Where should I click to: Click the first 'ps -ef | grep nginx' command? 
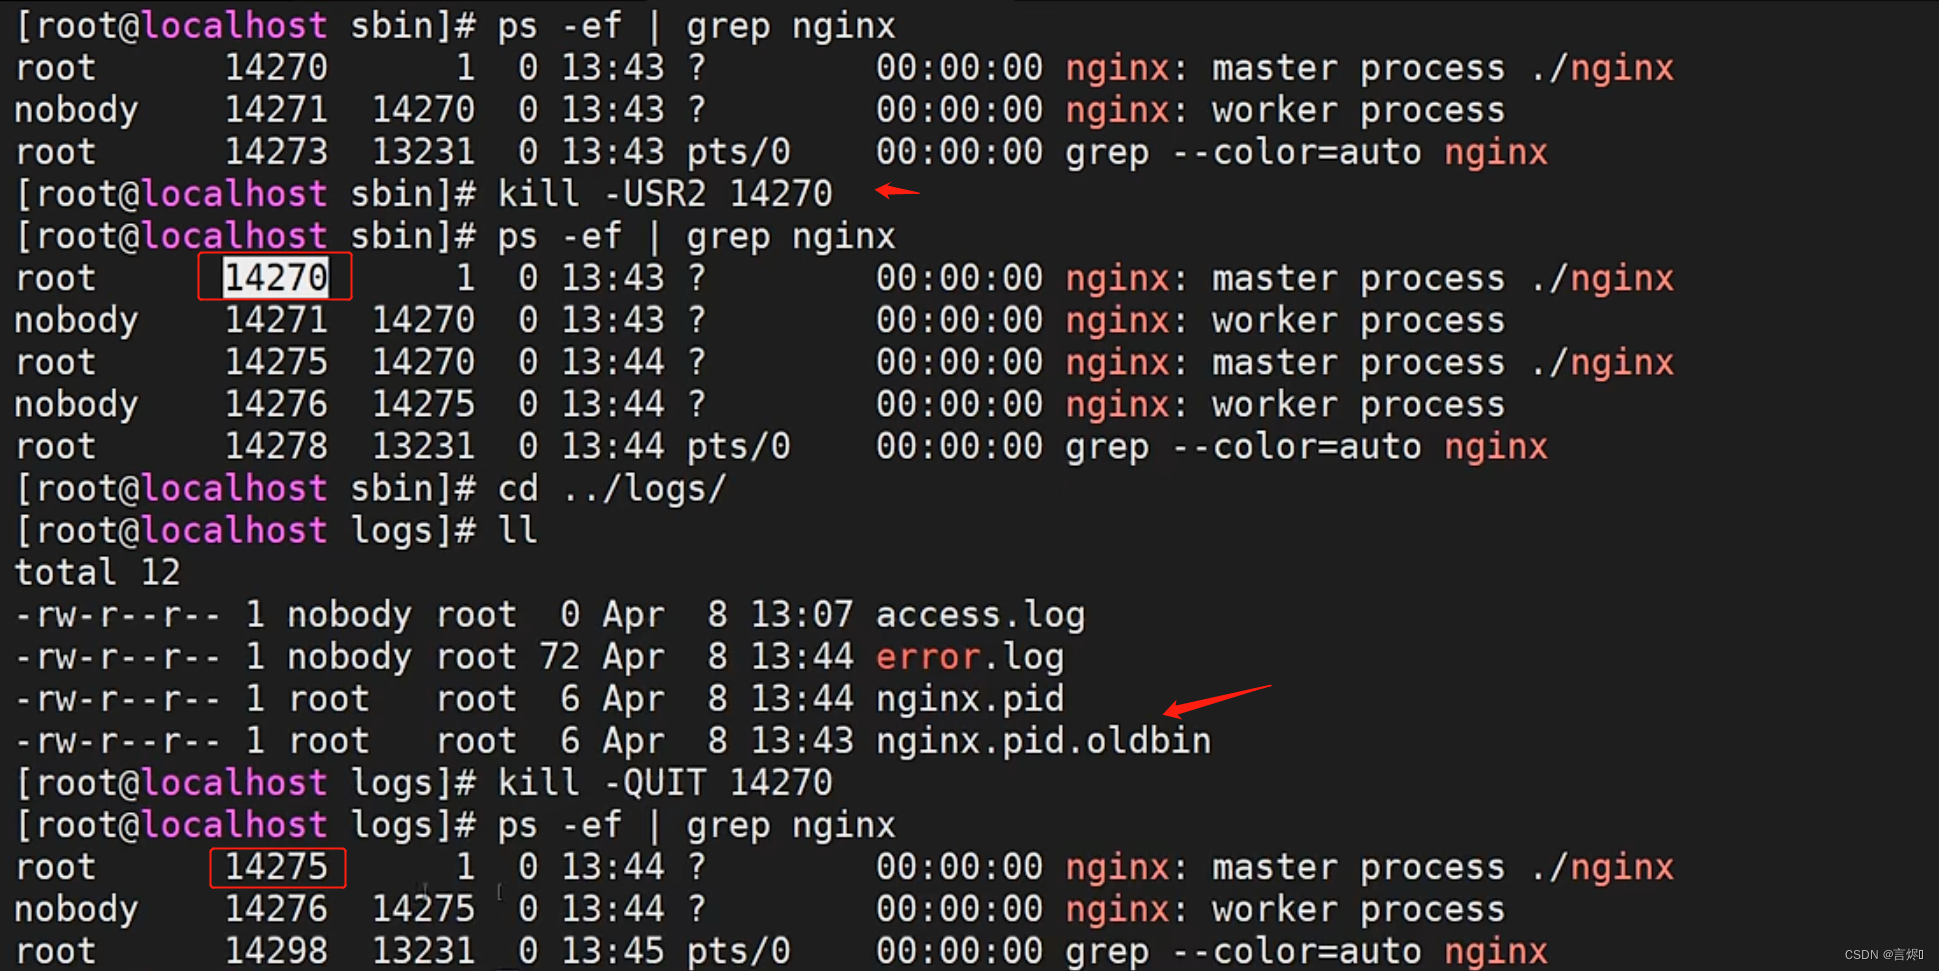[x=697, y=25]
